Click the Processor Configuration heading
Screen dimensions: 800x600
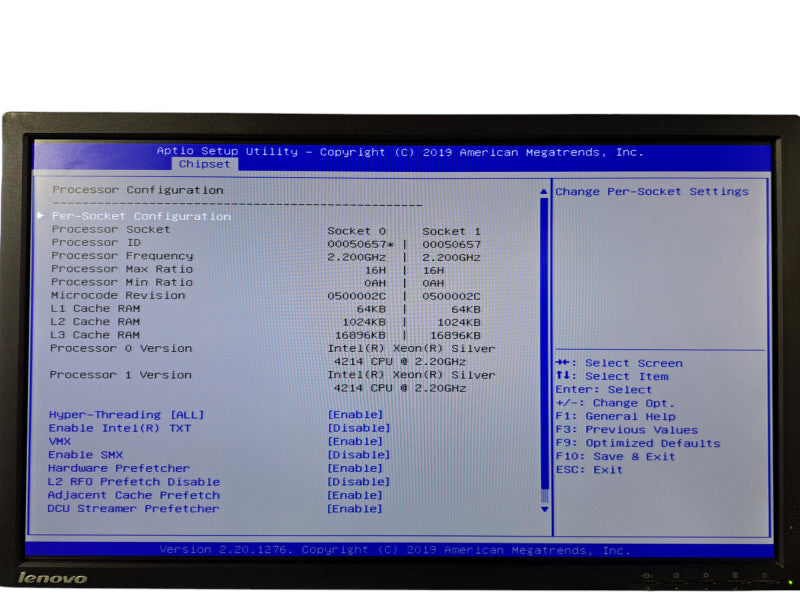tap(138, 190)
